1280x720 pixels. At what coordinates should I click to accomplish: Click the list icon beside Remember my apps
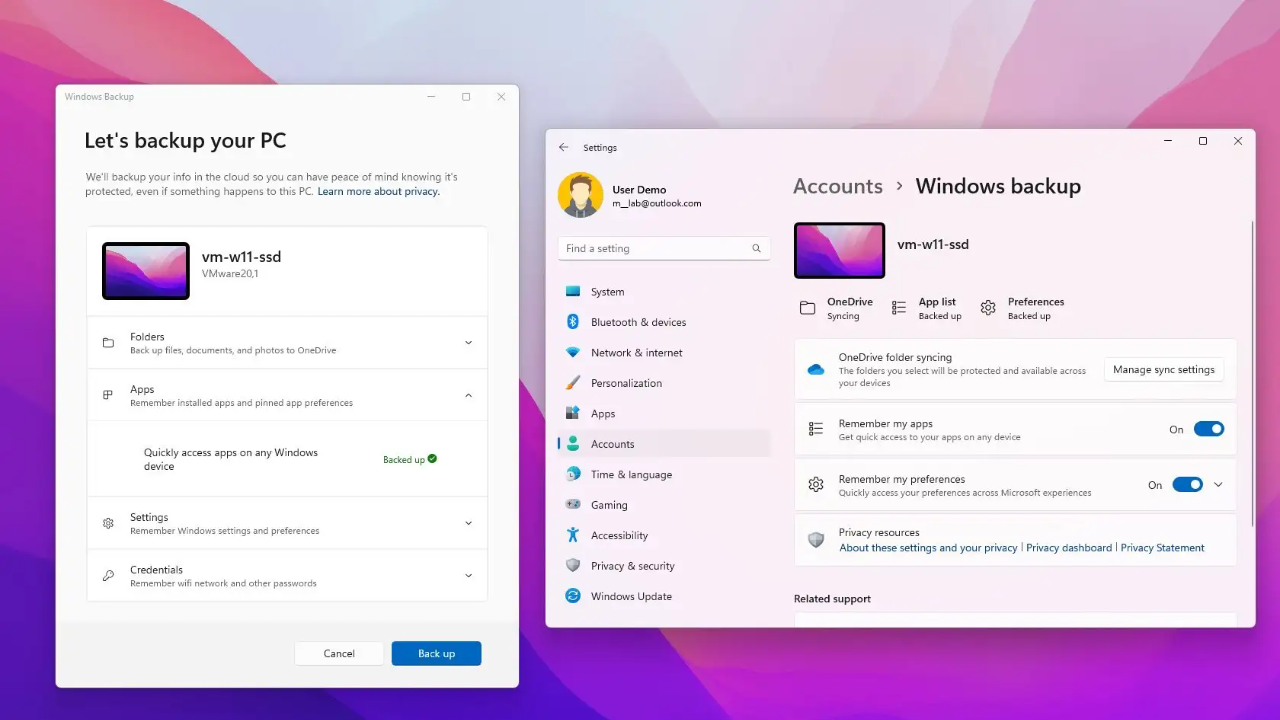(x=816, y=429)
